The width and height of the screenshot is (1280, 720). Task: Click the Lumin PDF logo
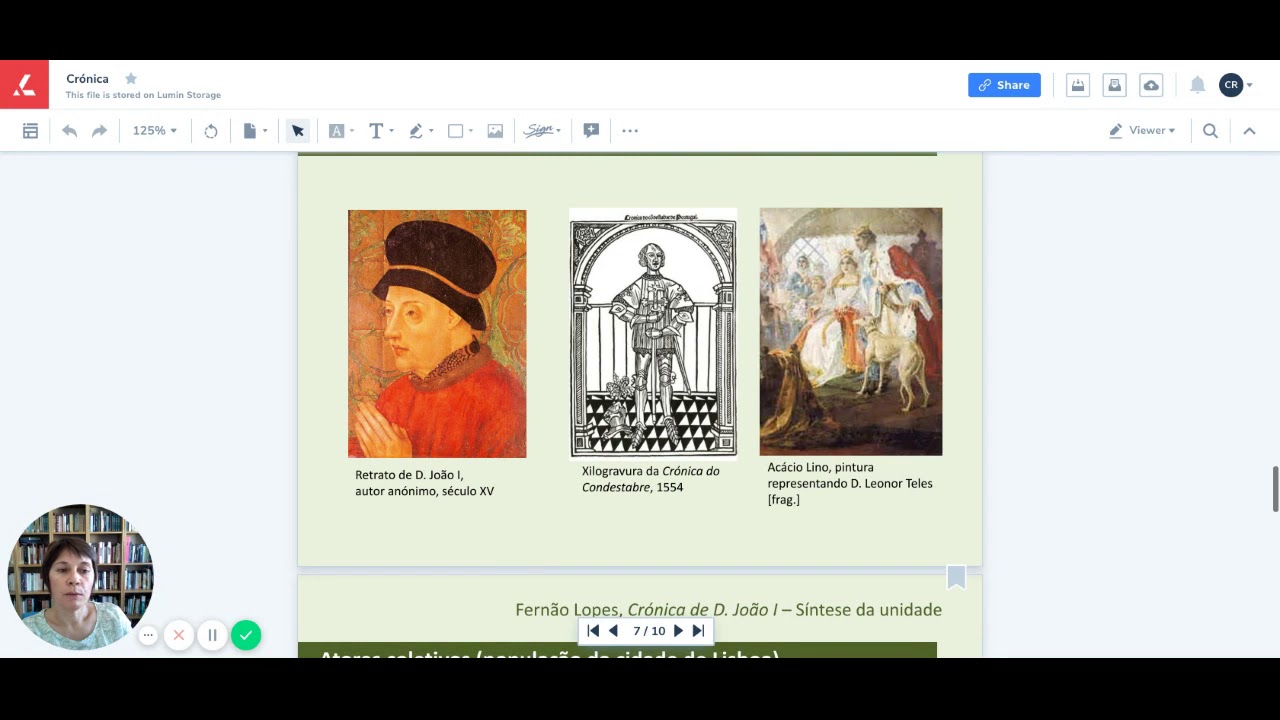tap(24, 85)
